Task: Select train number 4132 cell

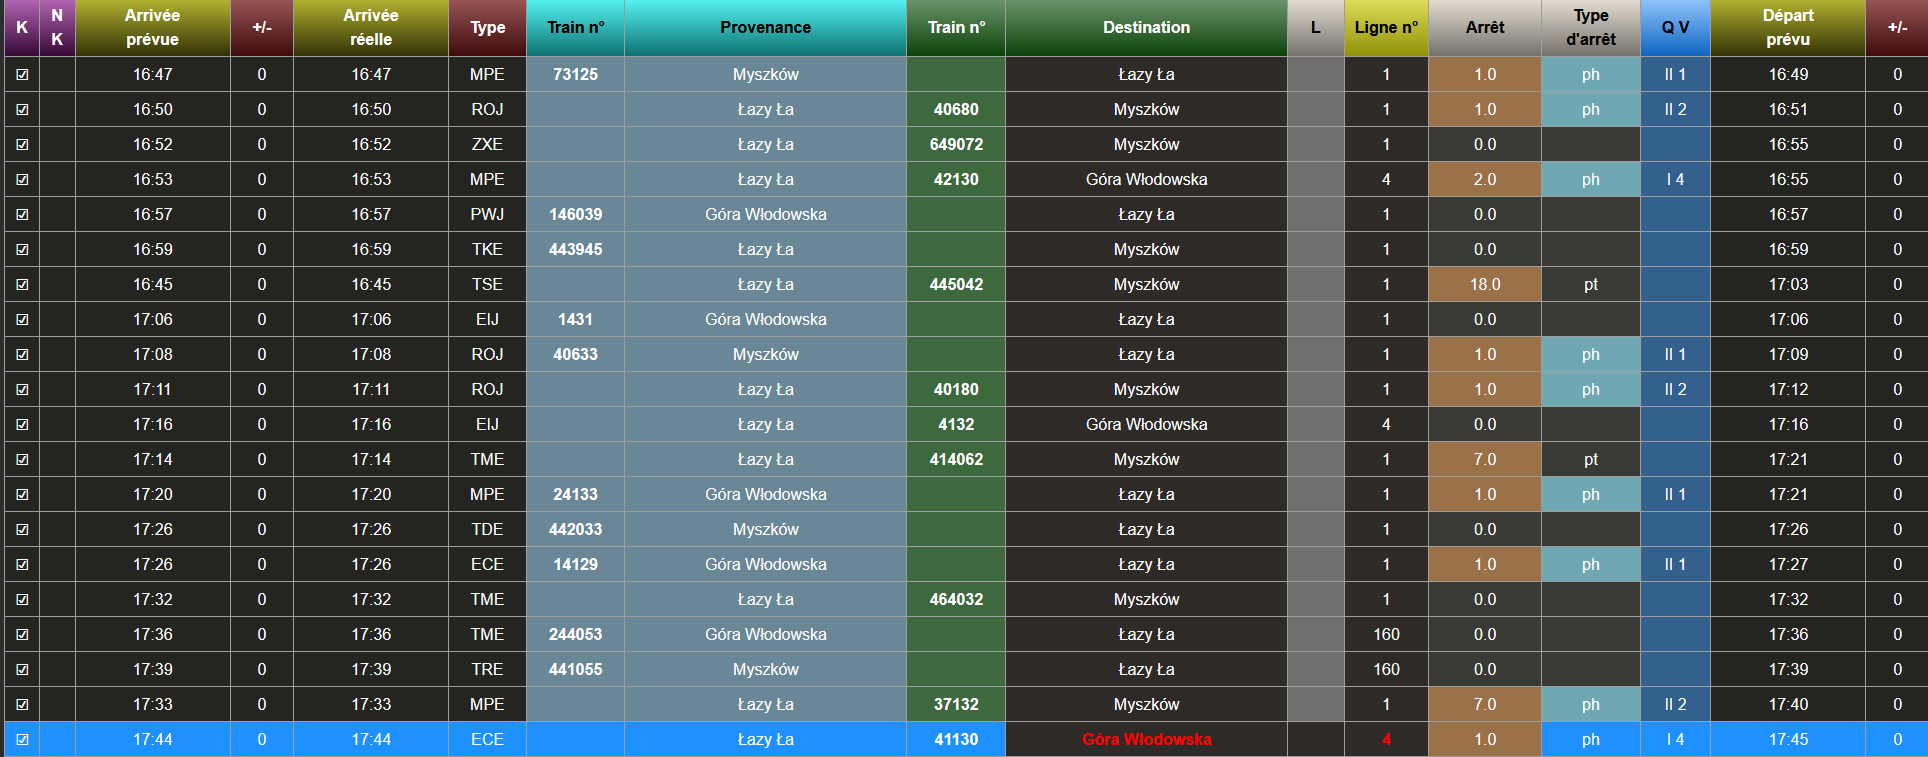Action: pyautogui.click(x=956, y=425)
